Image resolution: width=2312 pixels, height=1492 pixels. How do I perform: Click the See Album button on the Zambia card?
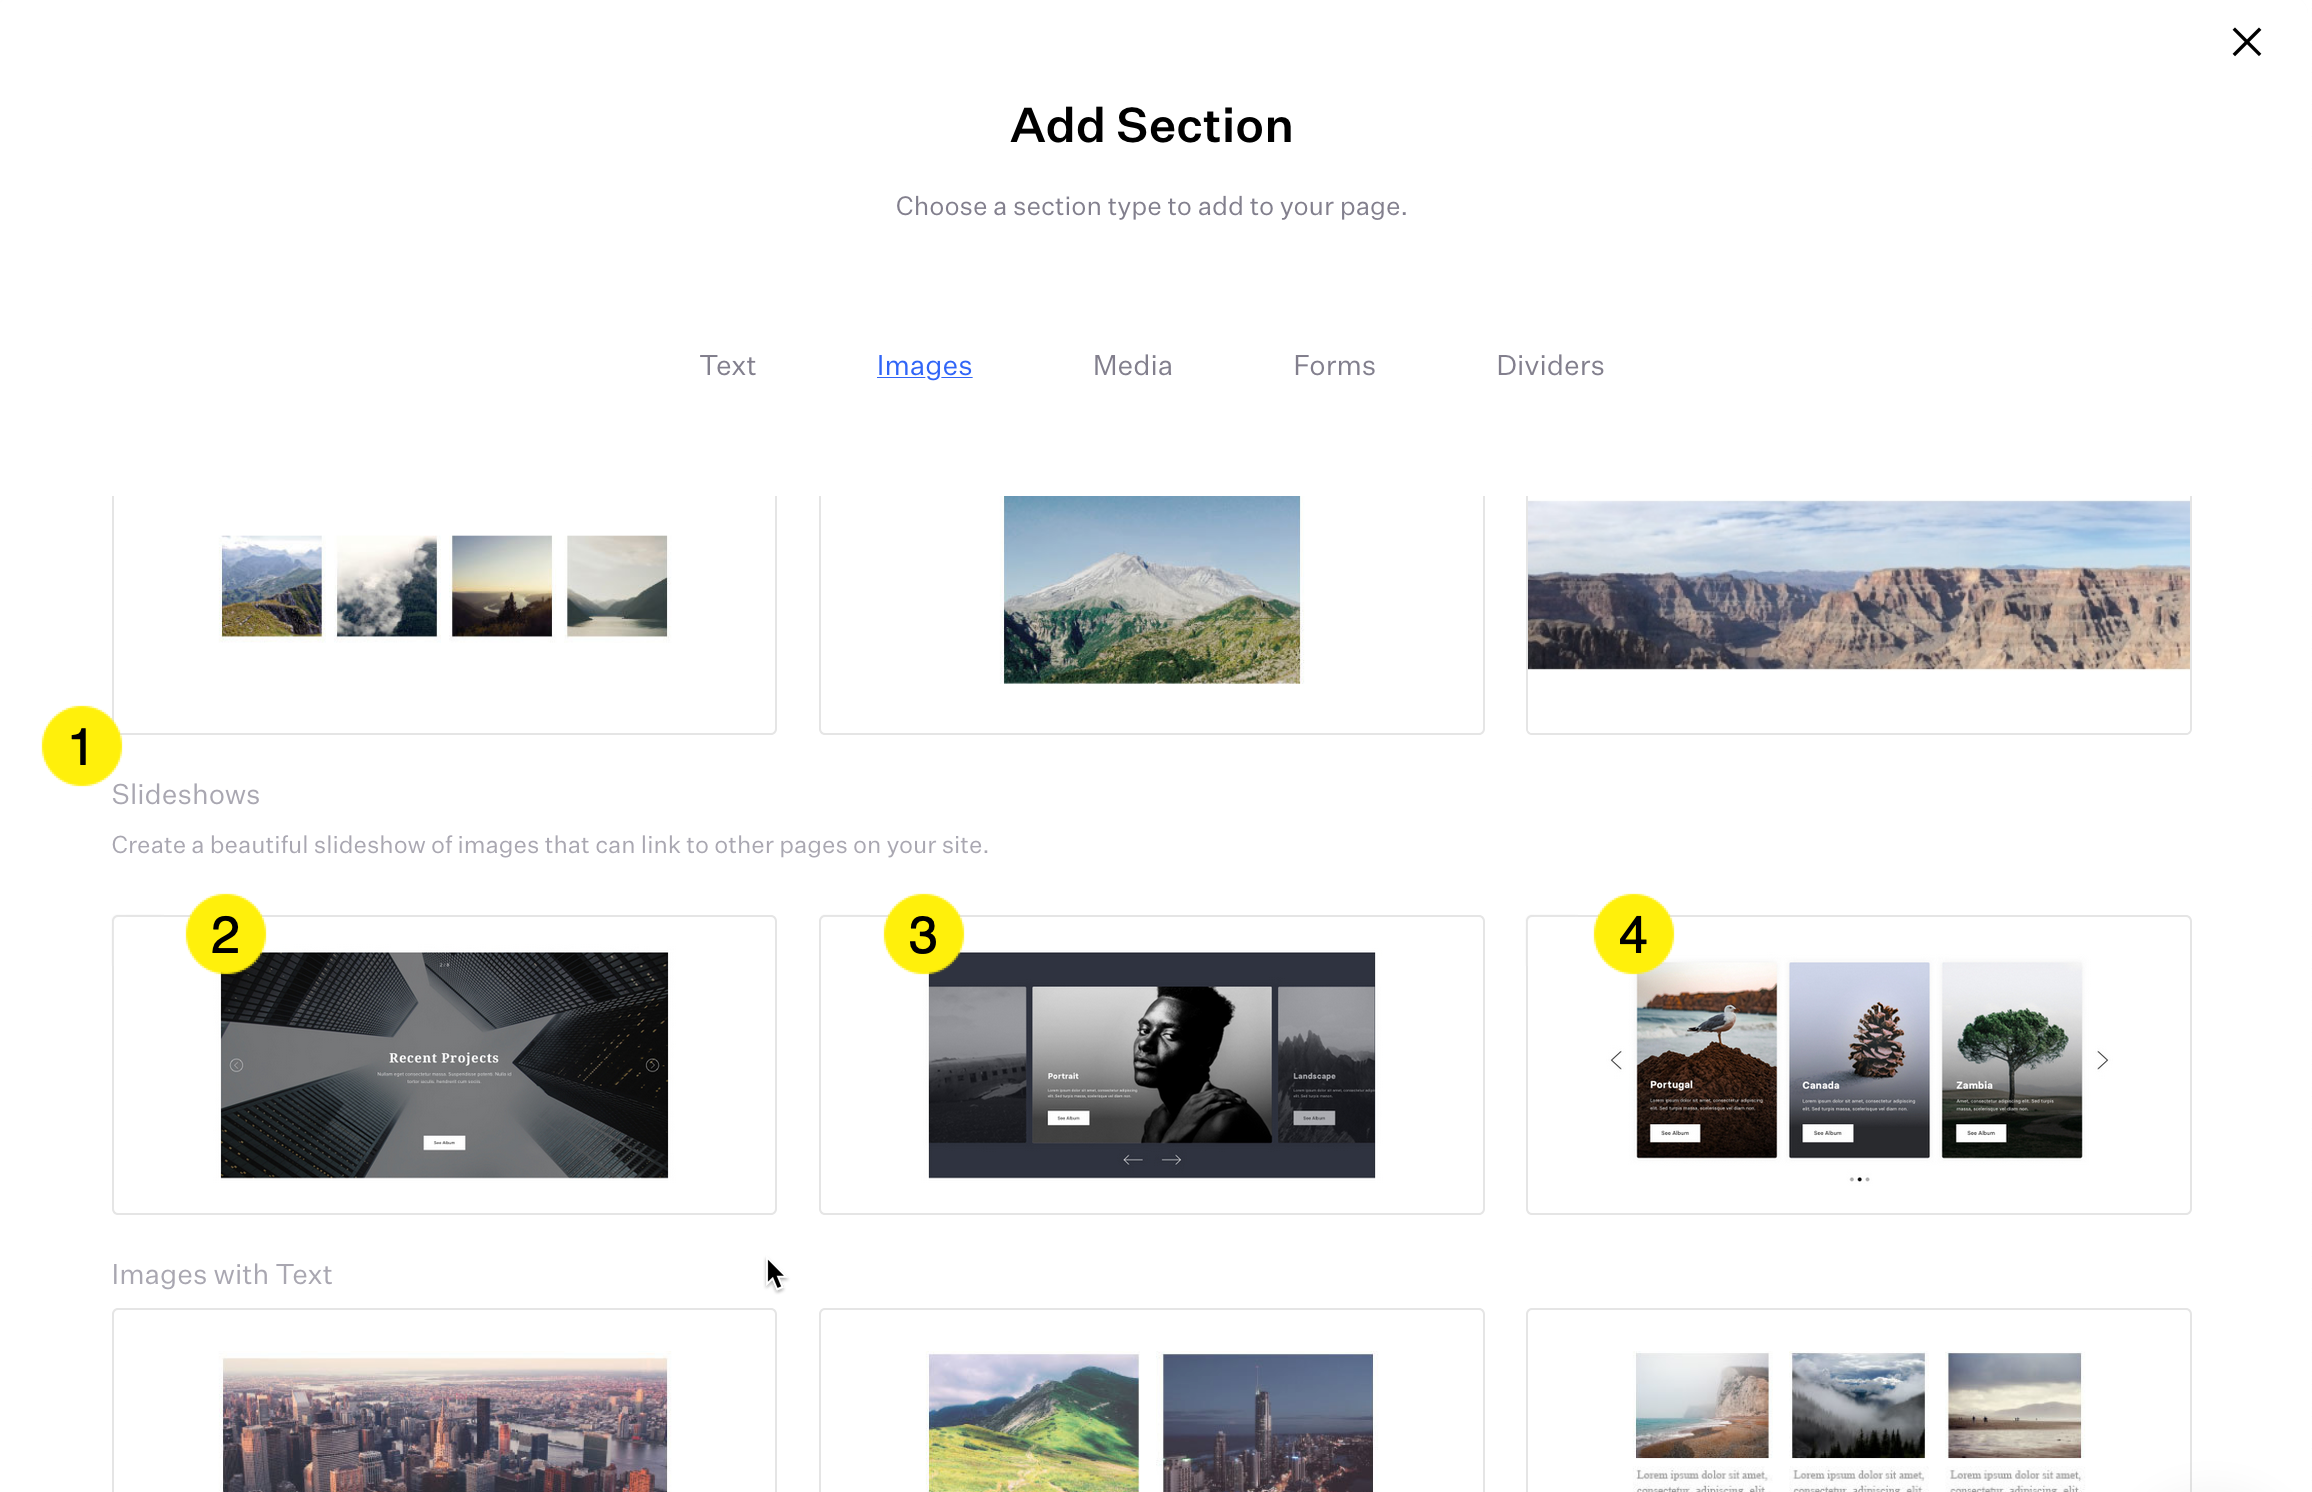point(1978,1133)
